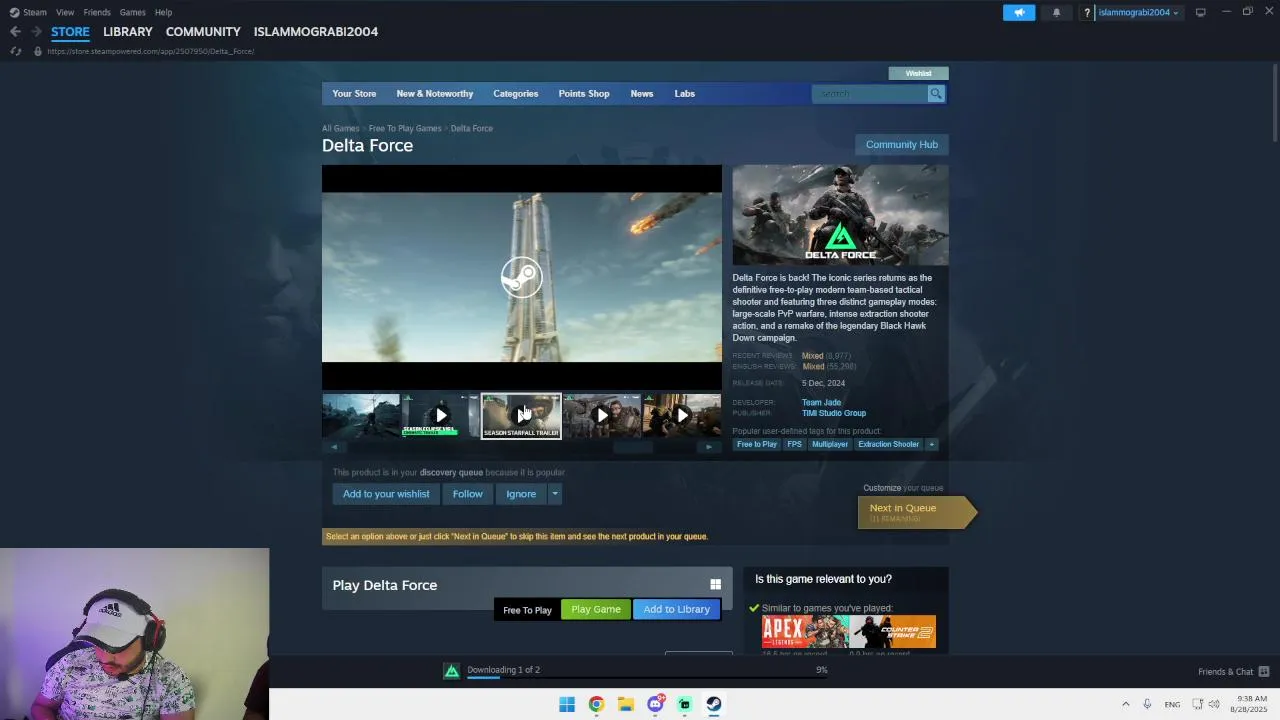The width and height of the screenshot is (1280, 720).
Task: Open Google Chrome from taskbar
Action: [x=596, y=704]
